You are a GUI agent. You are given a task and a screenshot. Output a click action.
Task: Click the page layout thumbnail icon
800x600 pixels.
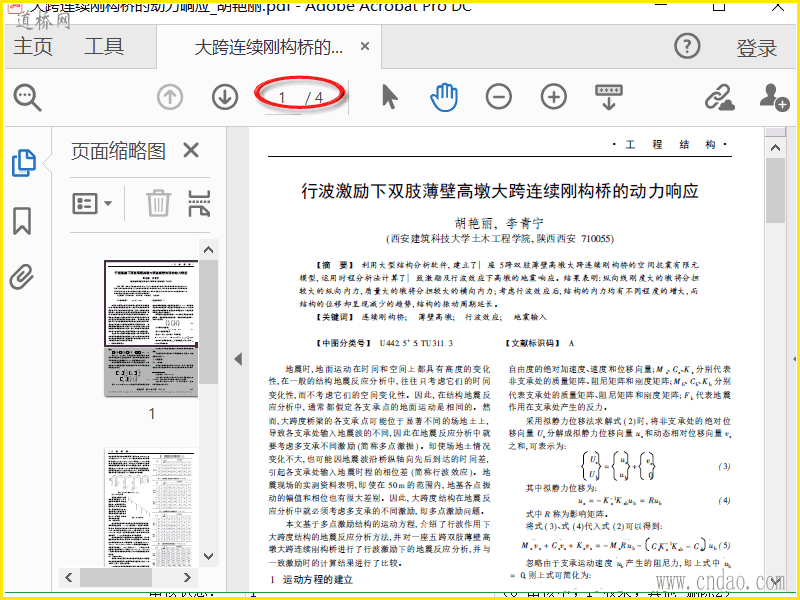[x=199, y=203]
